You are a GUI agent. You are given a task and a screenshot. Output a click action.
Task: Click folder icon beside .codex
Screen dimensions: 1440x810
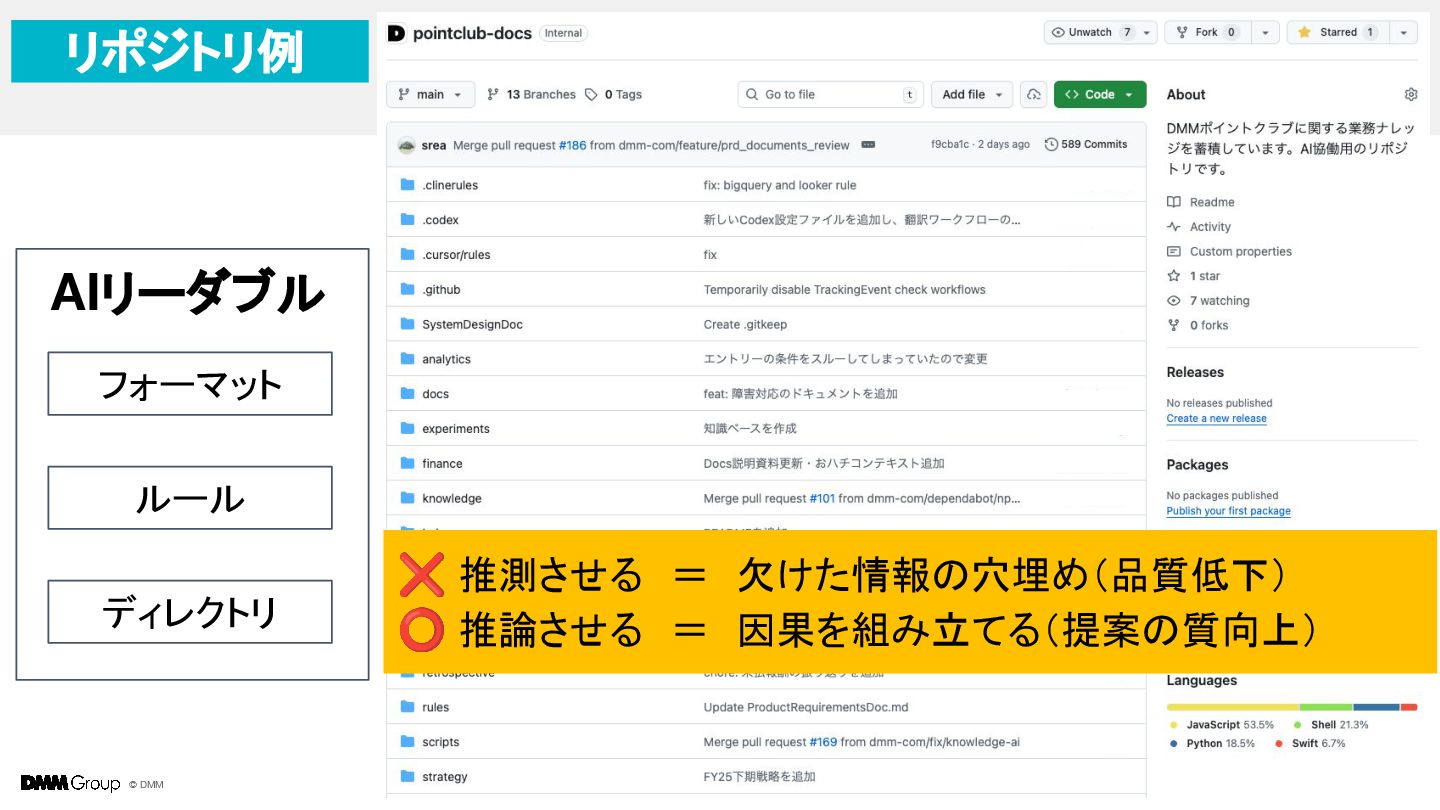pos(407,220)
